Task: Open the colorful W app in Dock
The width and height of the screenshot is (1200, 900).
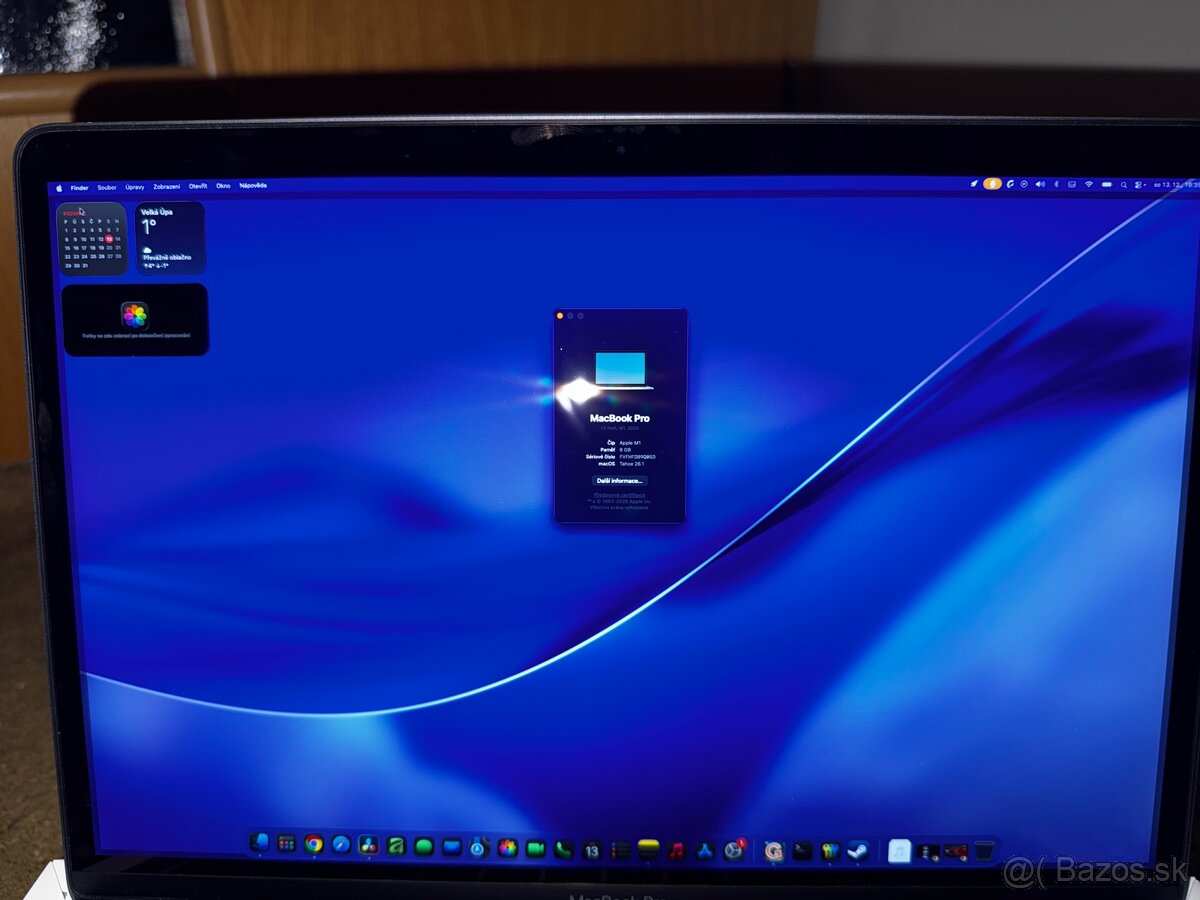Action: 830,851
